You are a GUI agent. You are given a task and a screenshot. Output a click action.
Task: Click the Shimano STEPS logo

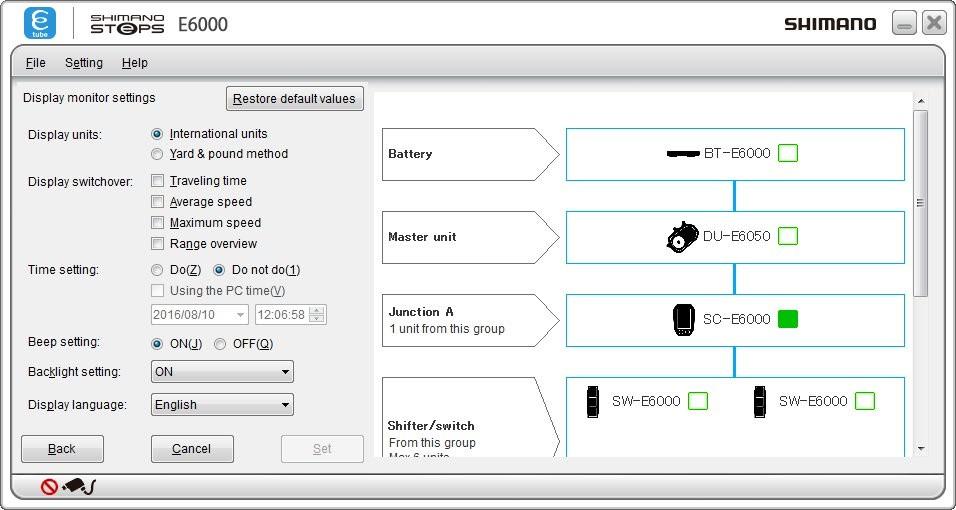[127, 24]
